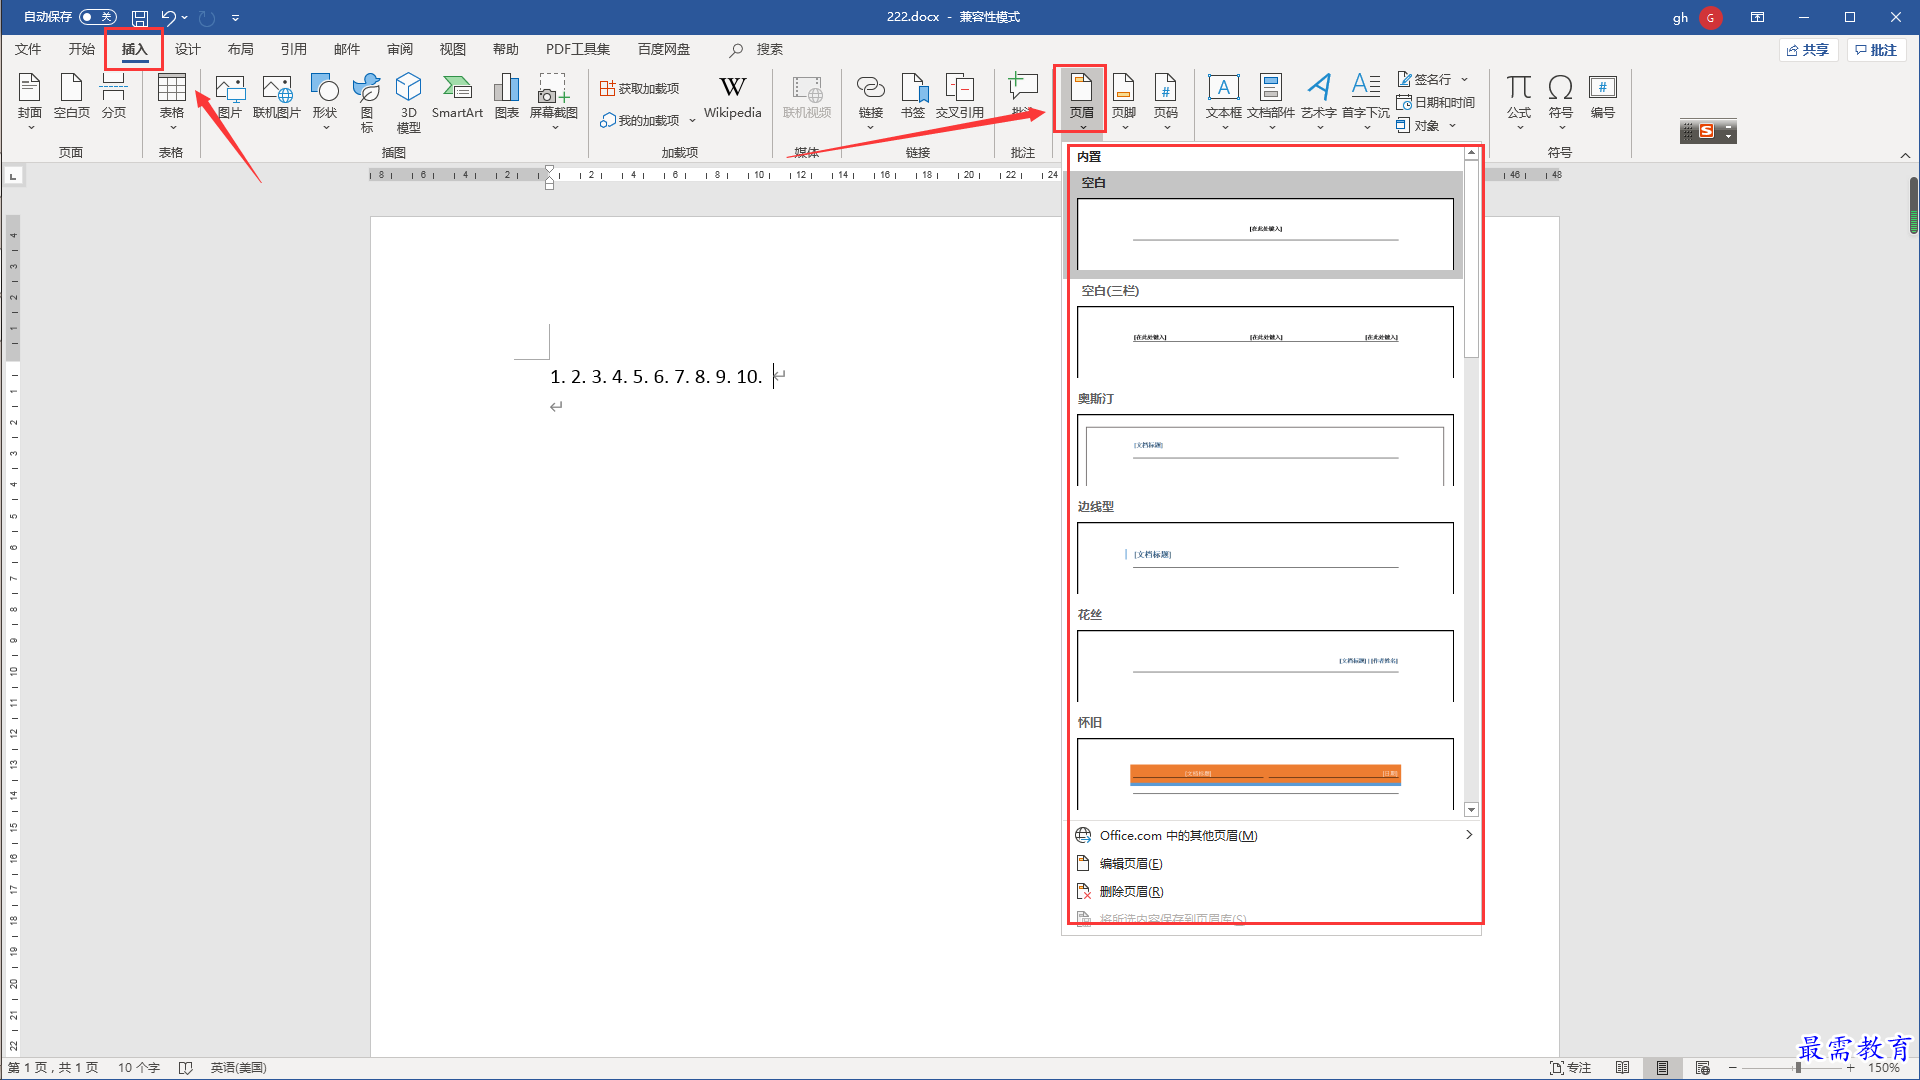Click 获取加载项 get add-ins

click(x=640, y=88)
